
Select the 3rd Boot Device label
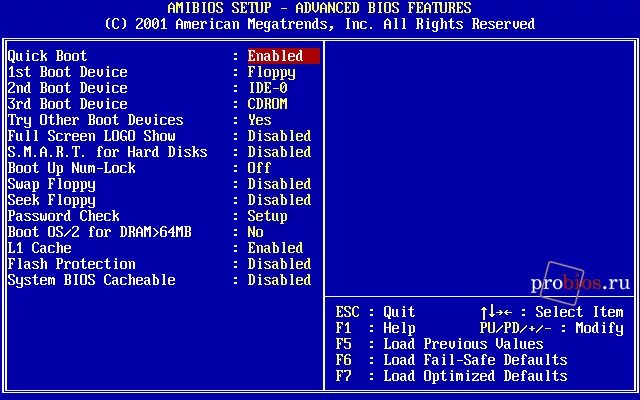[x=68, y=104]
